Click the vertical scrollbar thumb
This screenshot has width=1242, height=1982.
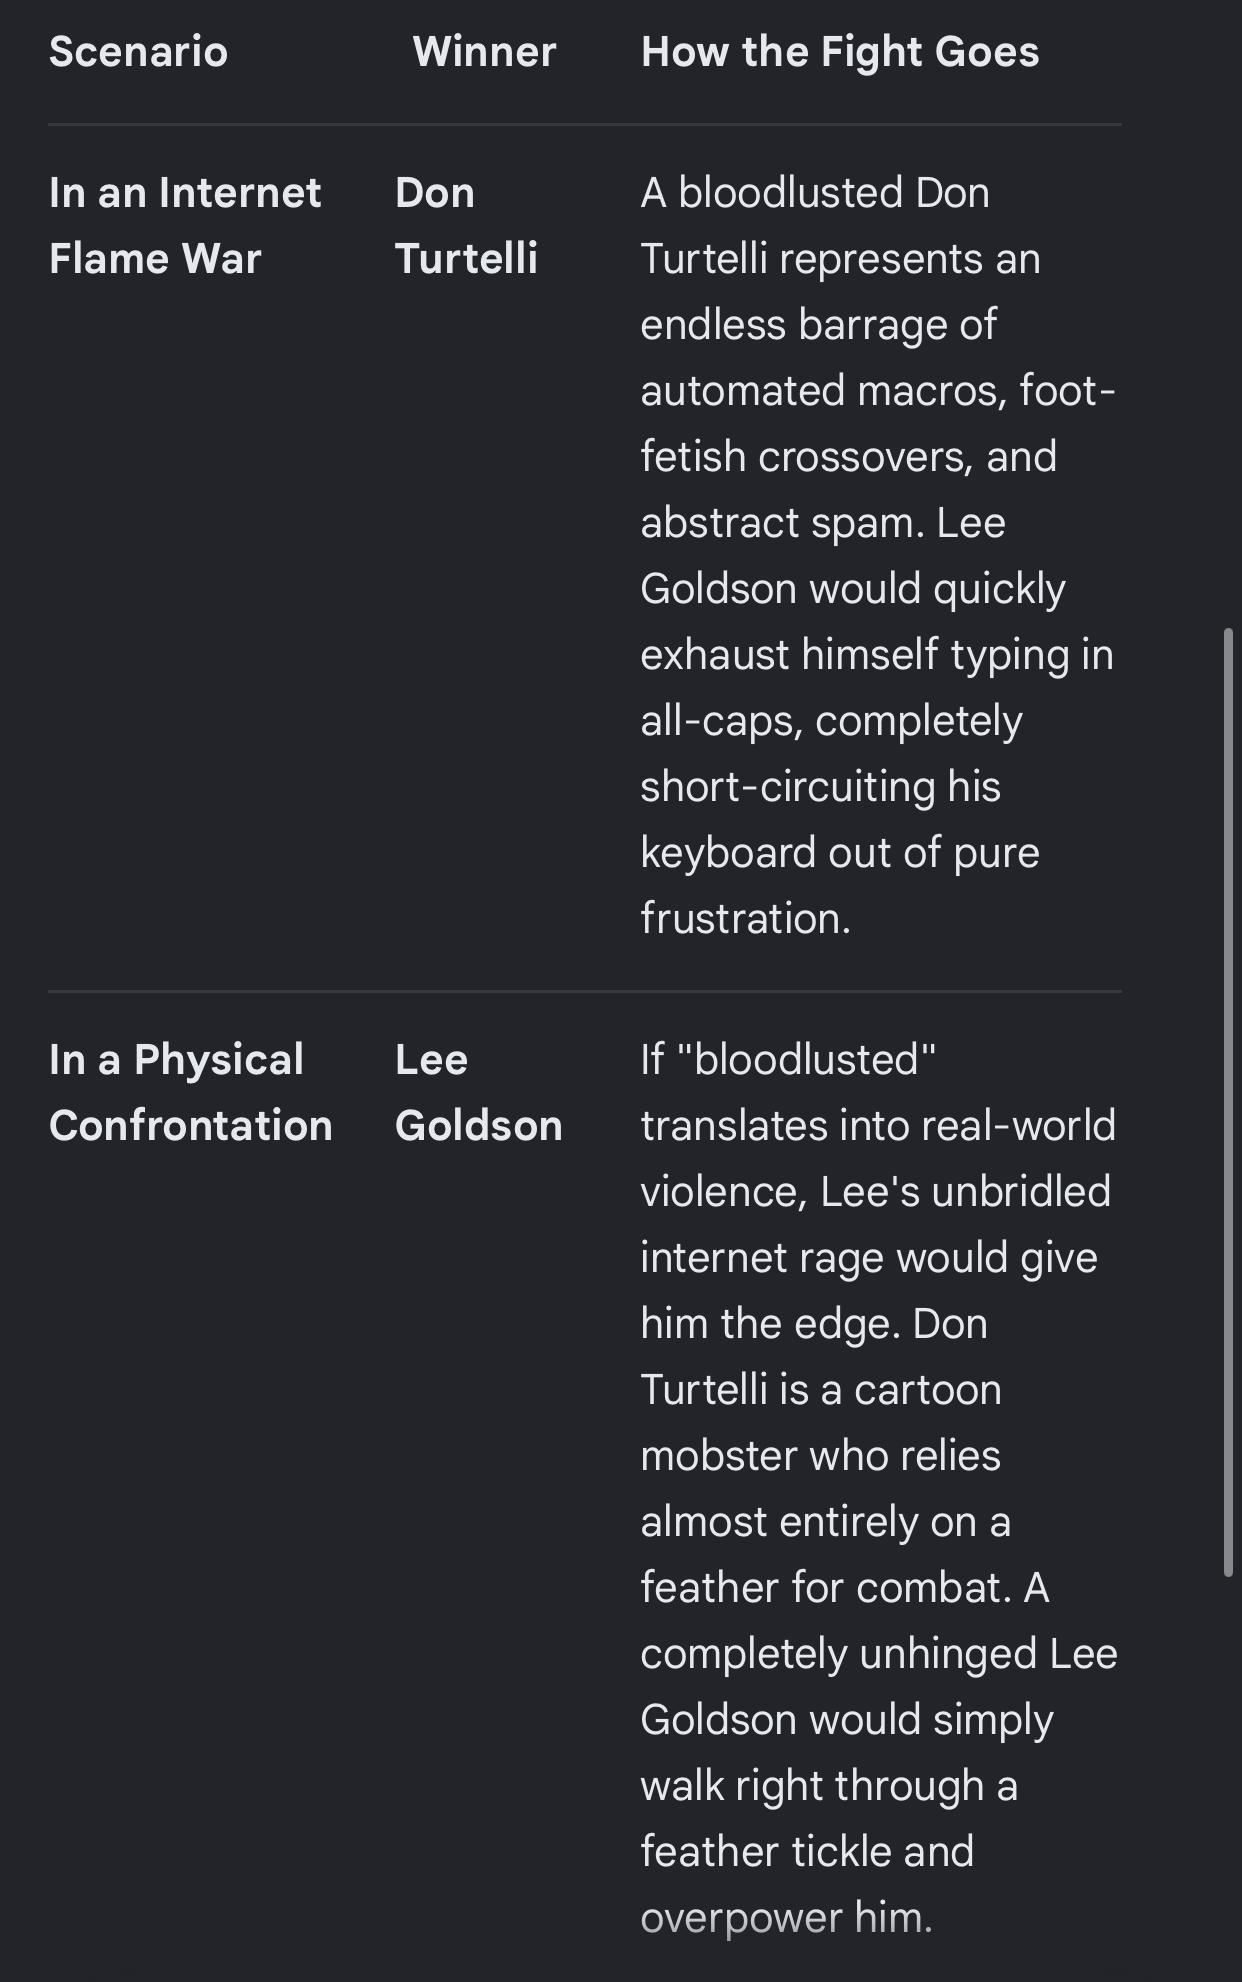(1229, 1102)
